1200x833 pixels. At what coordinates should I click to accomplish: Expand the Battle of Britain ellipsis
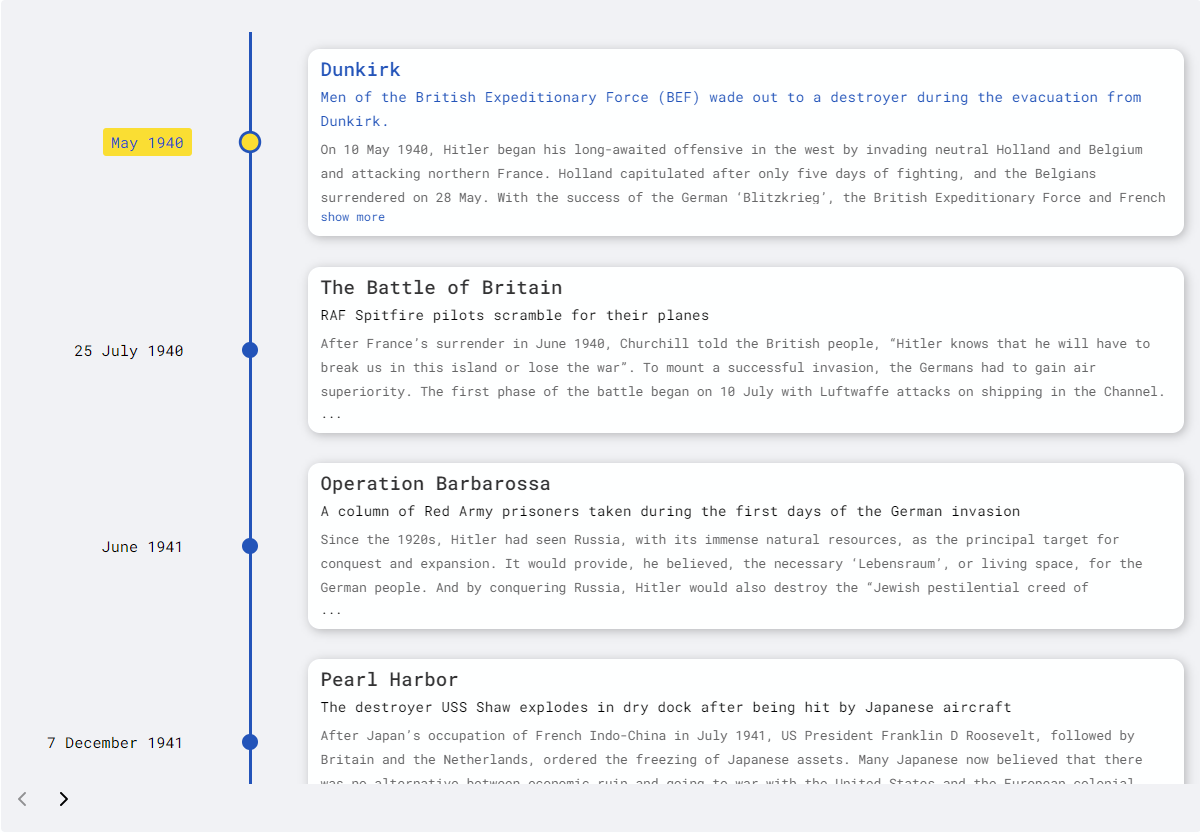[x=331, y=414]
